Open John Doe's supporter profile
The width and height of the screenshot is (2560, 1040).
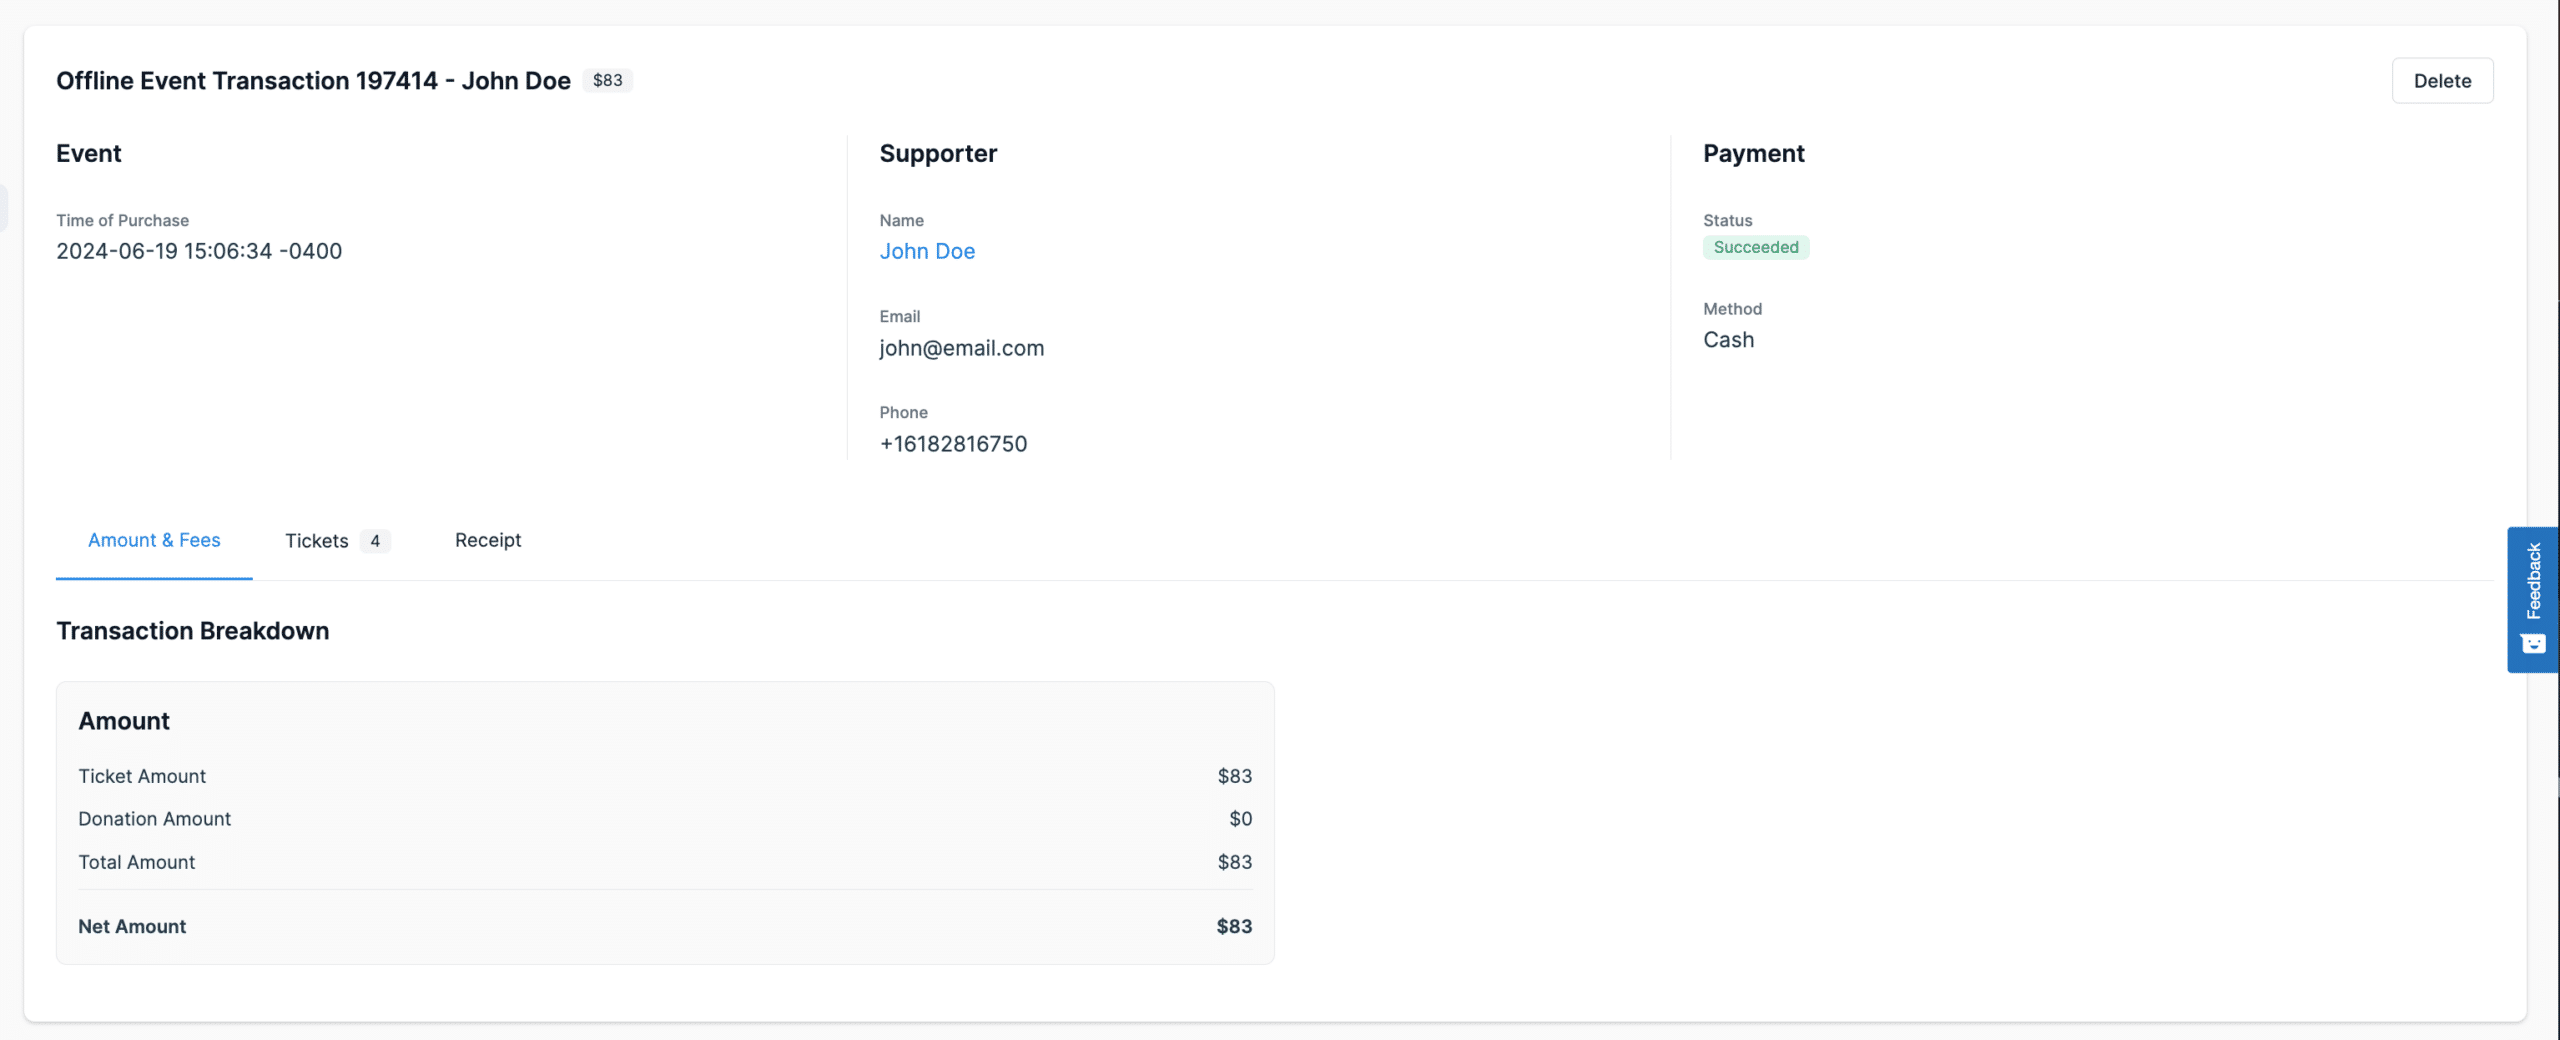[927, 251]
